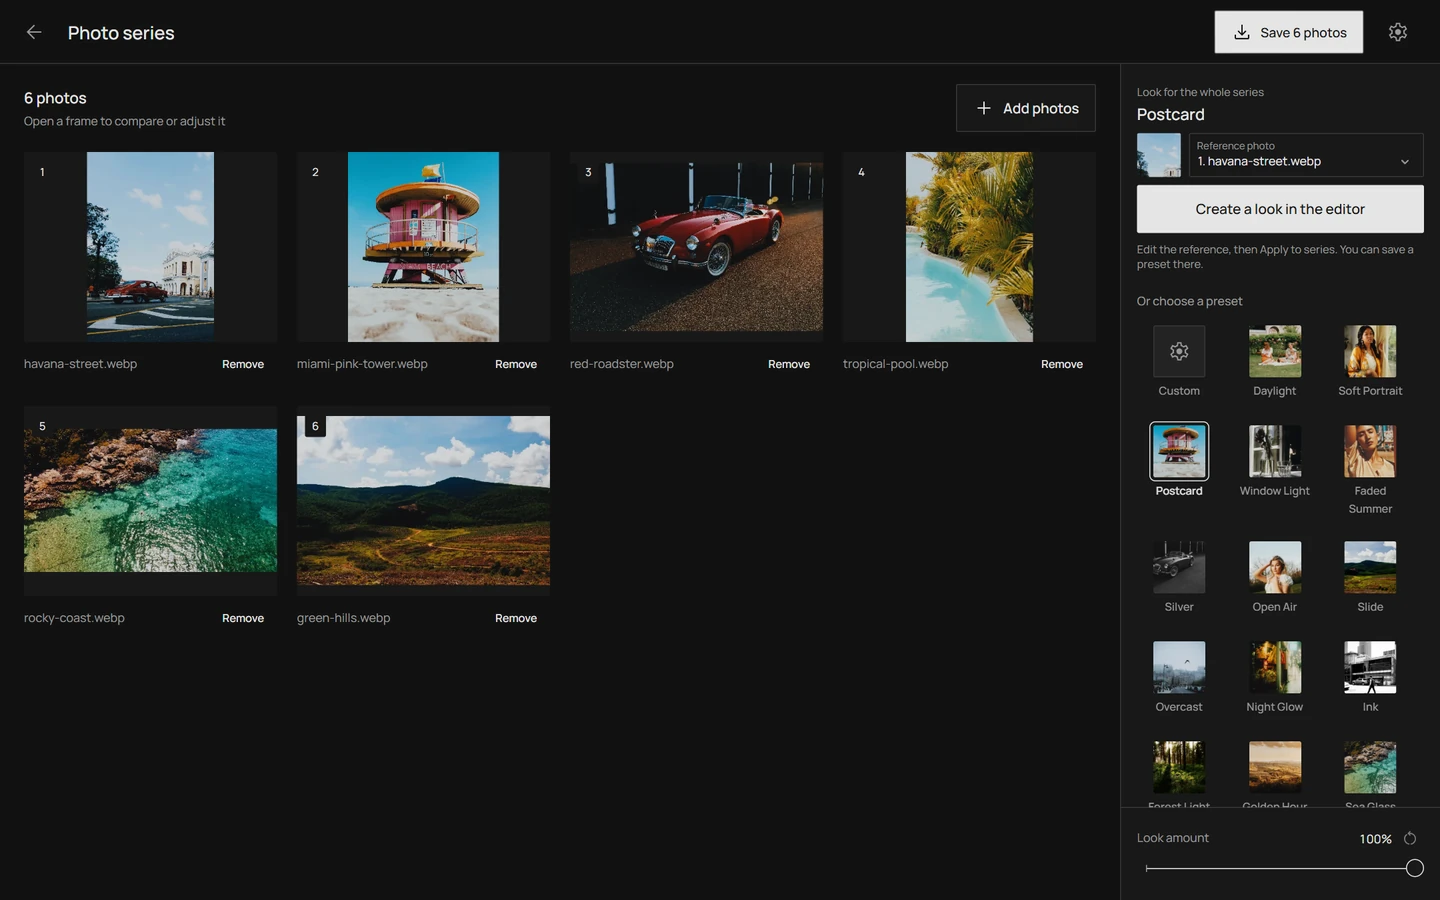Select the Sea Glass preset thumbnail
The width and height of the screenshot is (1440, 900).
[1370, 767]
